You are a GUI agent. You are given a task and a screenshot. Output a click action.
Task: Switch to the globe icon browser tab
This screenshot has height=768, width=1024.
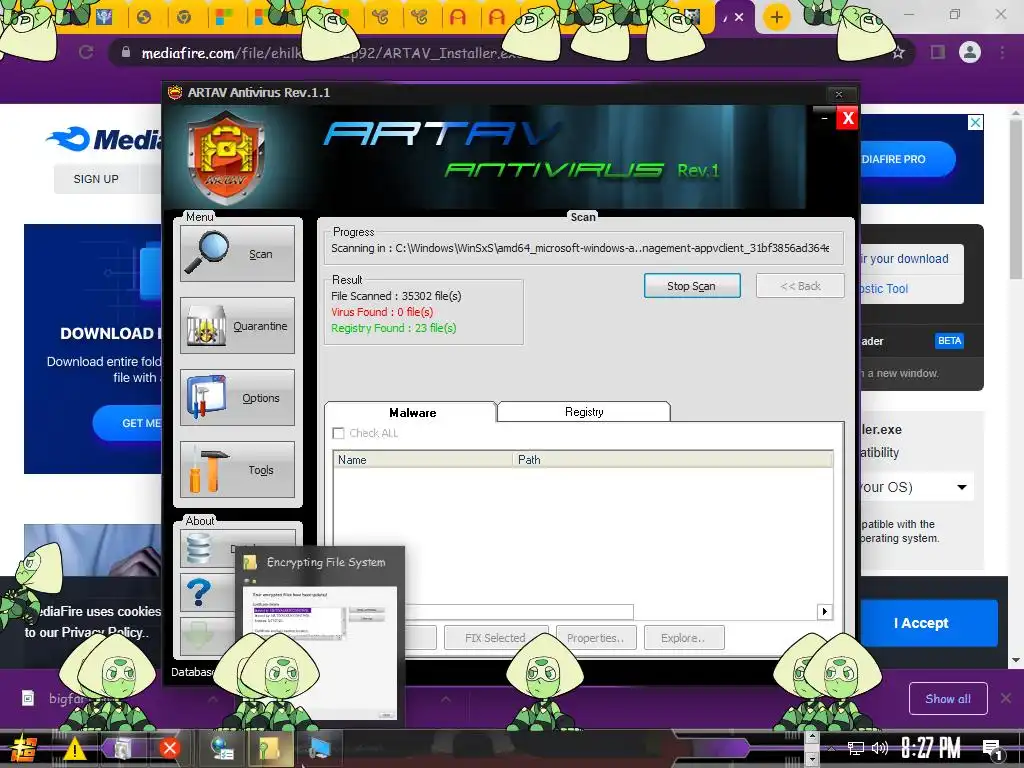point(144,17)
